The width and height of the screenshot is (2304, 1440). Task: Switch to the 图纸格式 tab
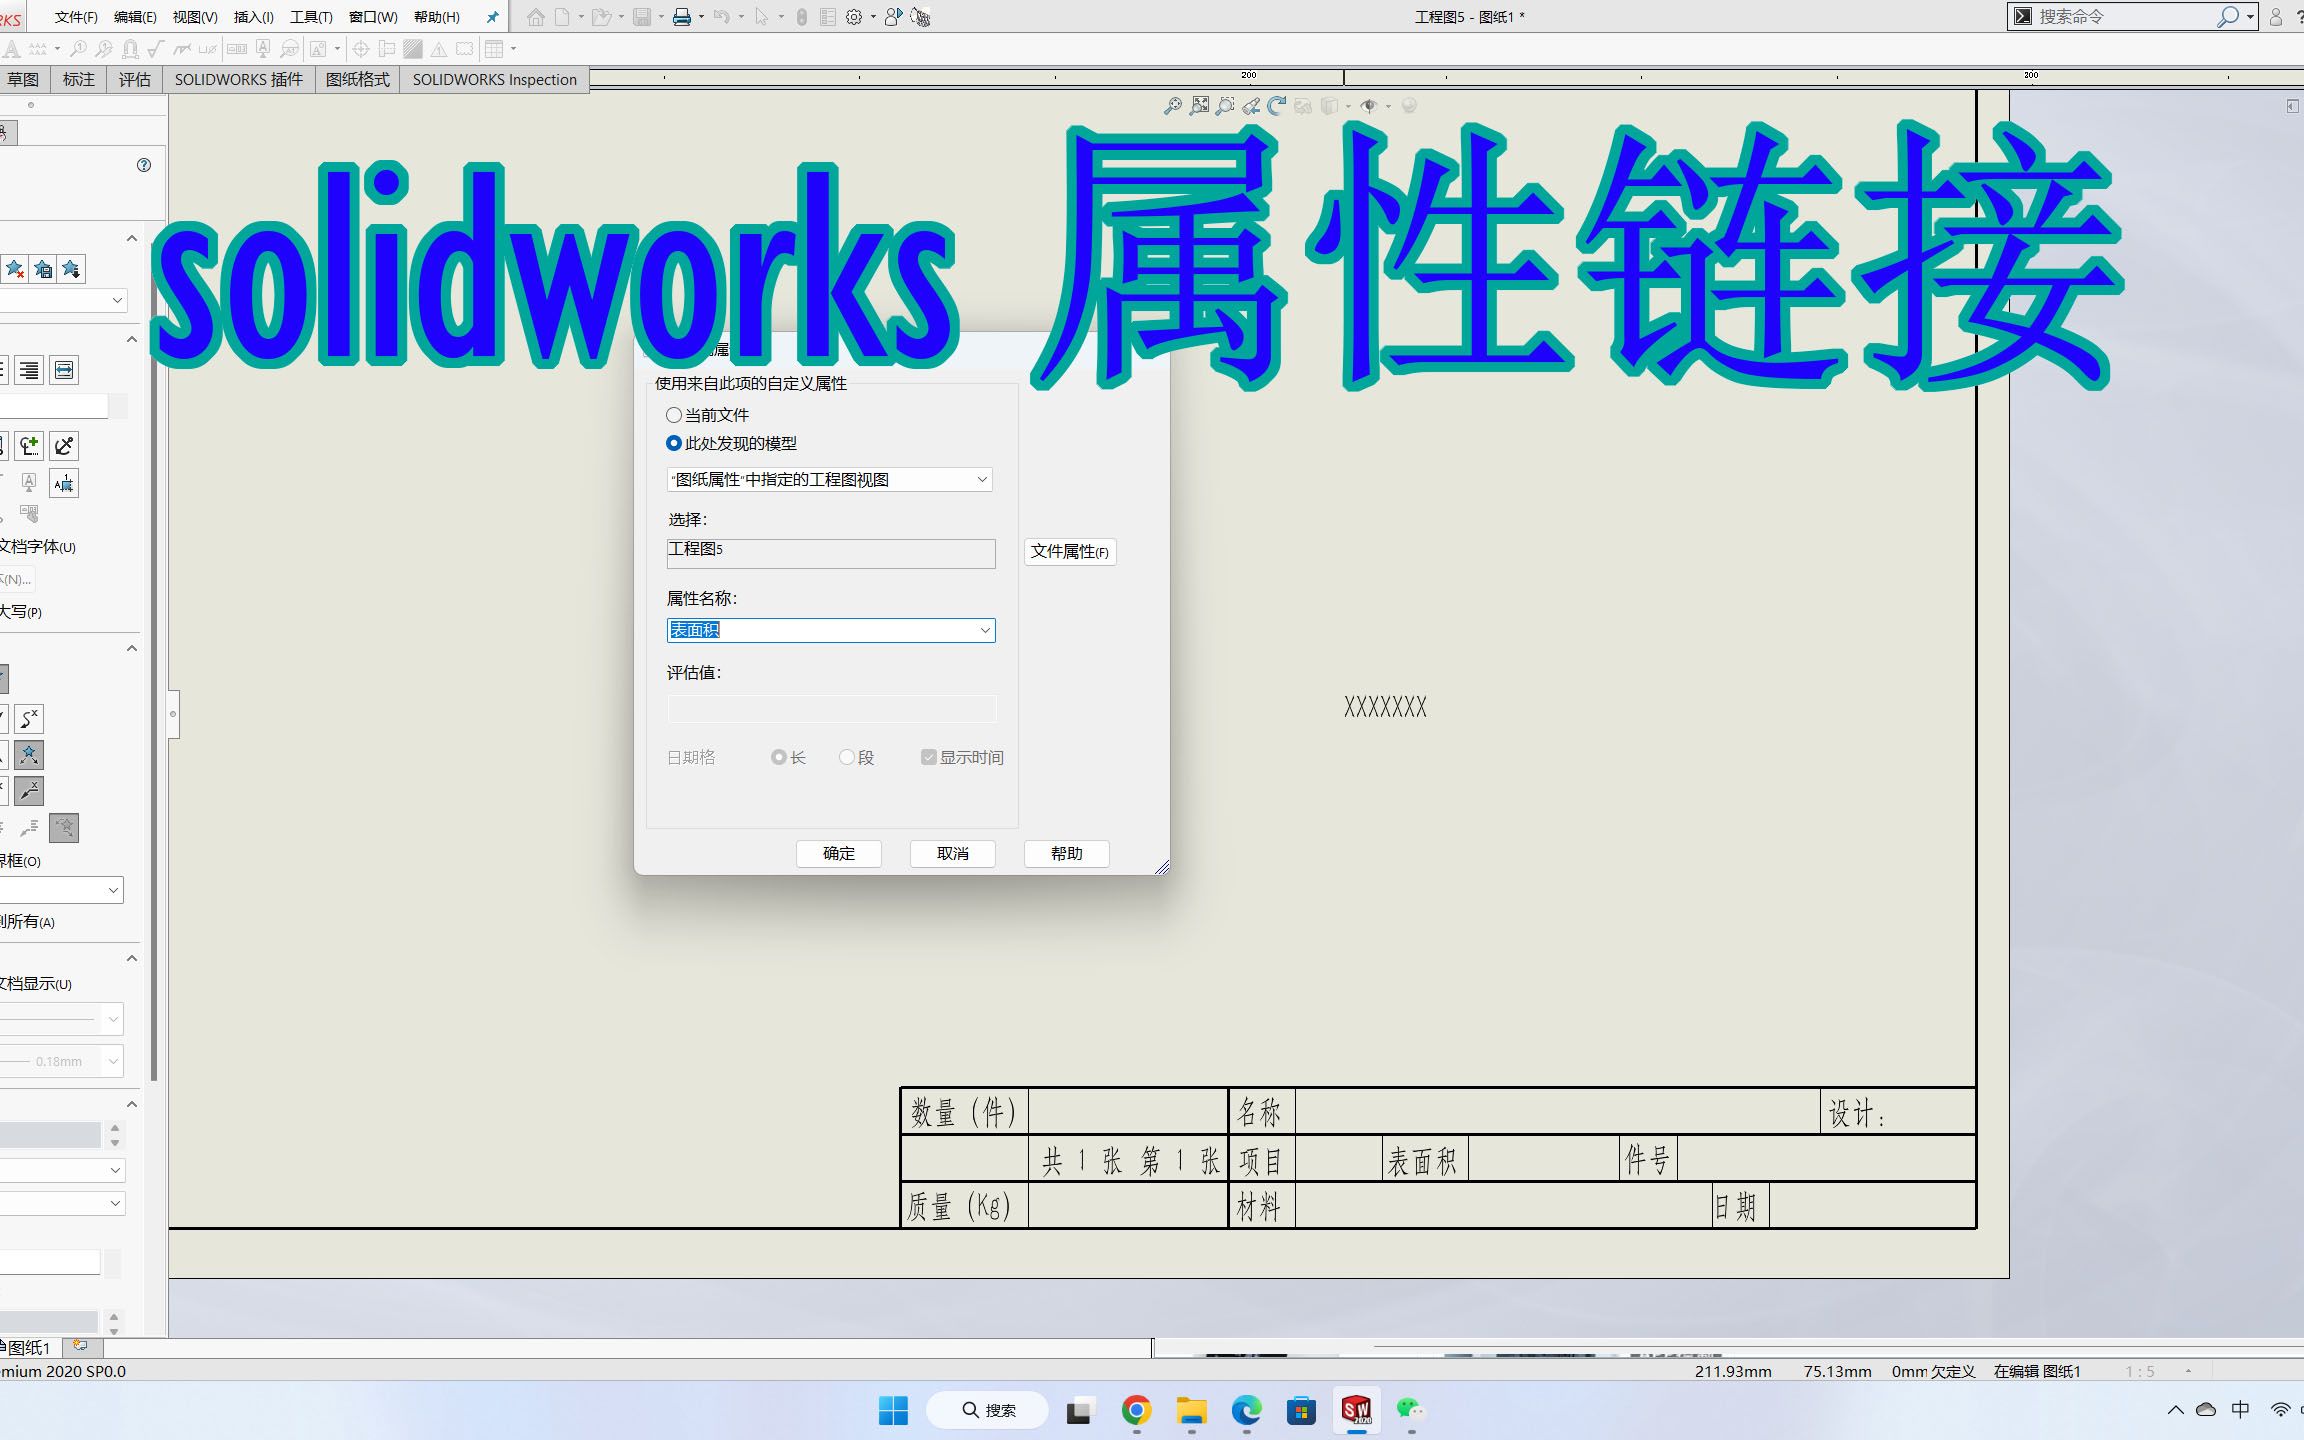tap(357, 80)
